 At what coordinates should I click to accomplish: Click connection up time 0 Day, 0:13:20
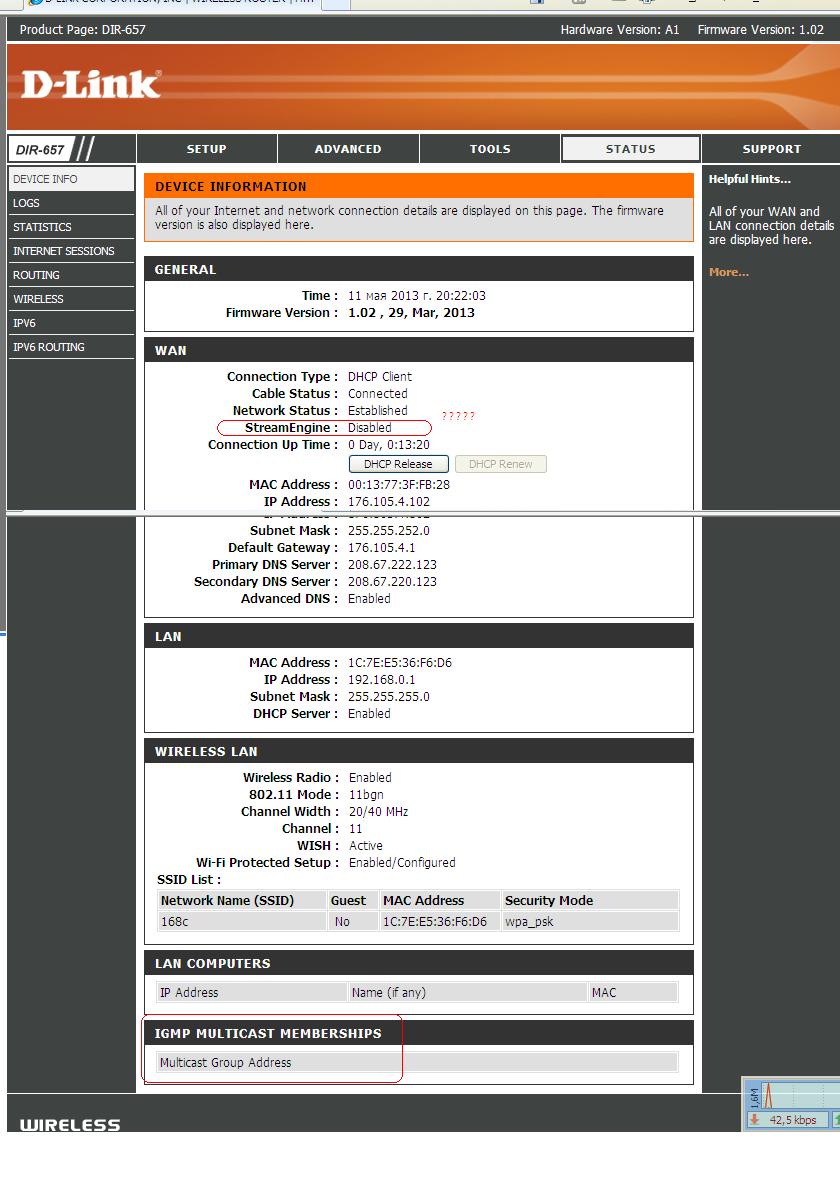click(x=388, y=445)
